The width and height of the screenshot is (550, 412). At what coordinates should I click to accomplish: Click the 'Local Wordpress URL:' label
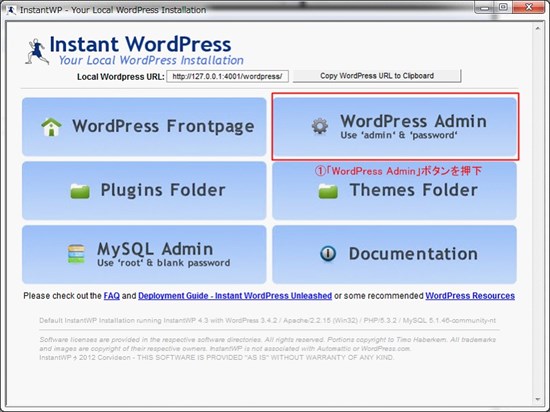click(121, 76)
